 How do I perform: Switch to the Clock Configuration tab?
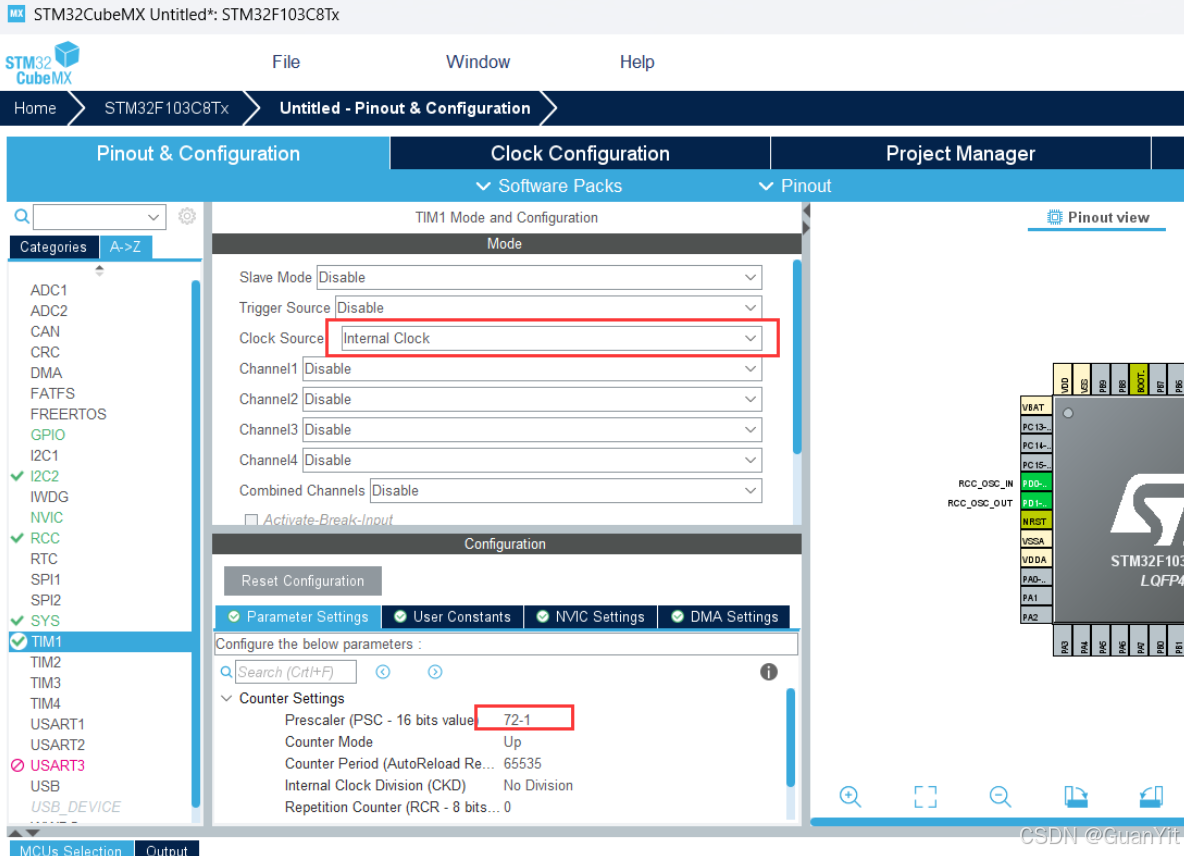point(580,153)
